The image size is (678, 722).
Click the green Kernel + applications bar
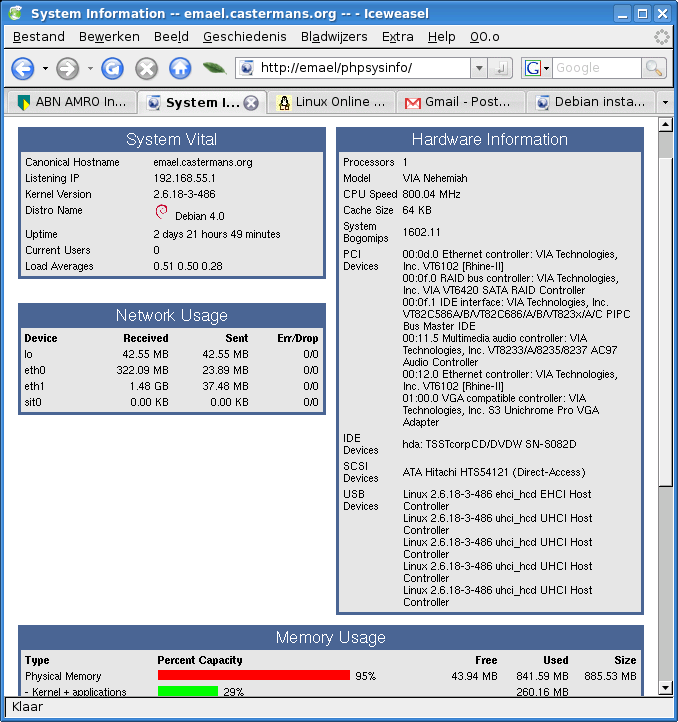188,691
